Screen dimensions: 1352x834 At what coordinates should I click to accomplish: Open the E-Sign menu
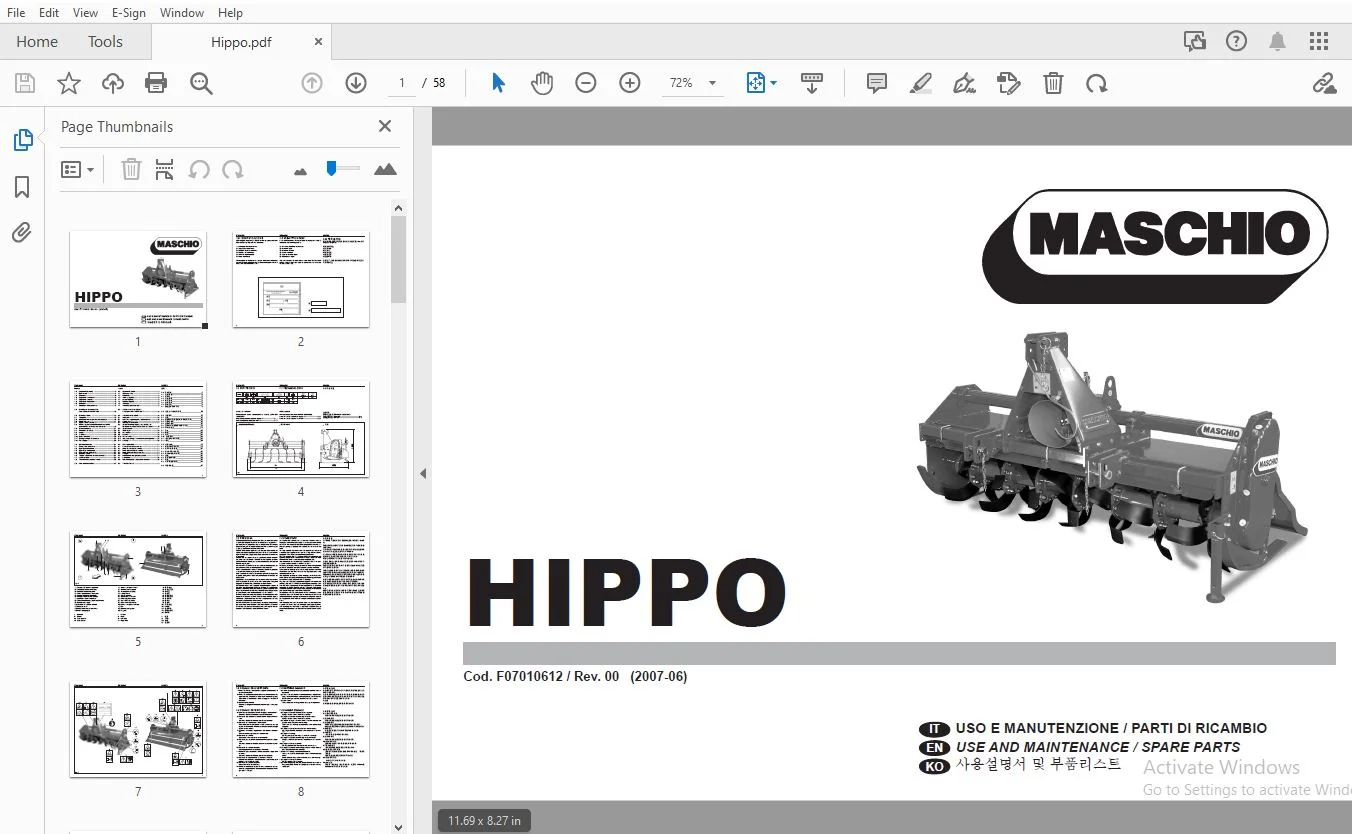tap(129, 13)
